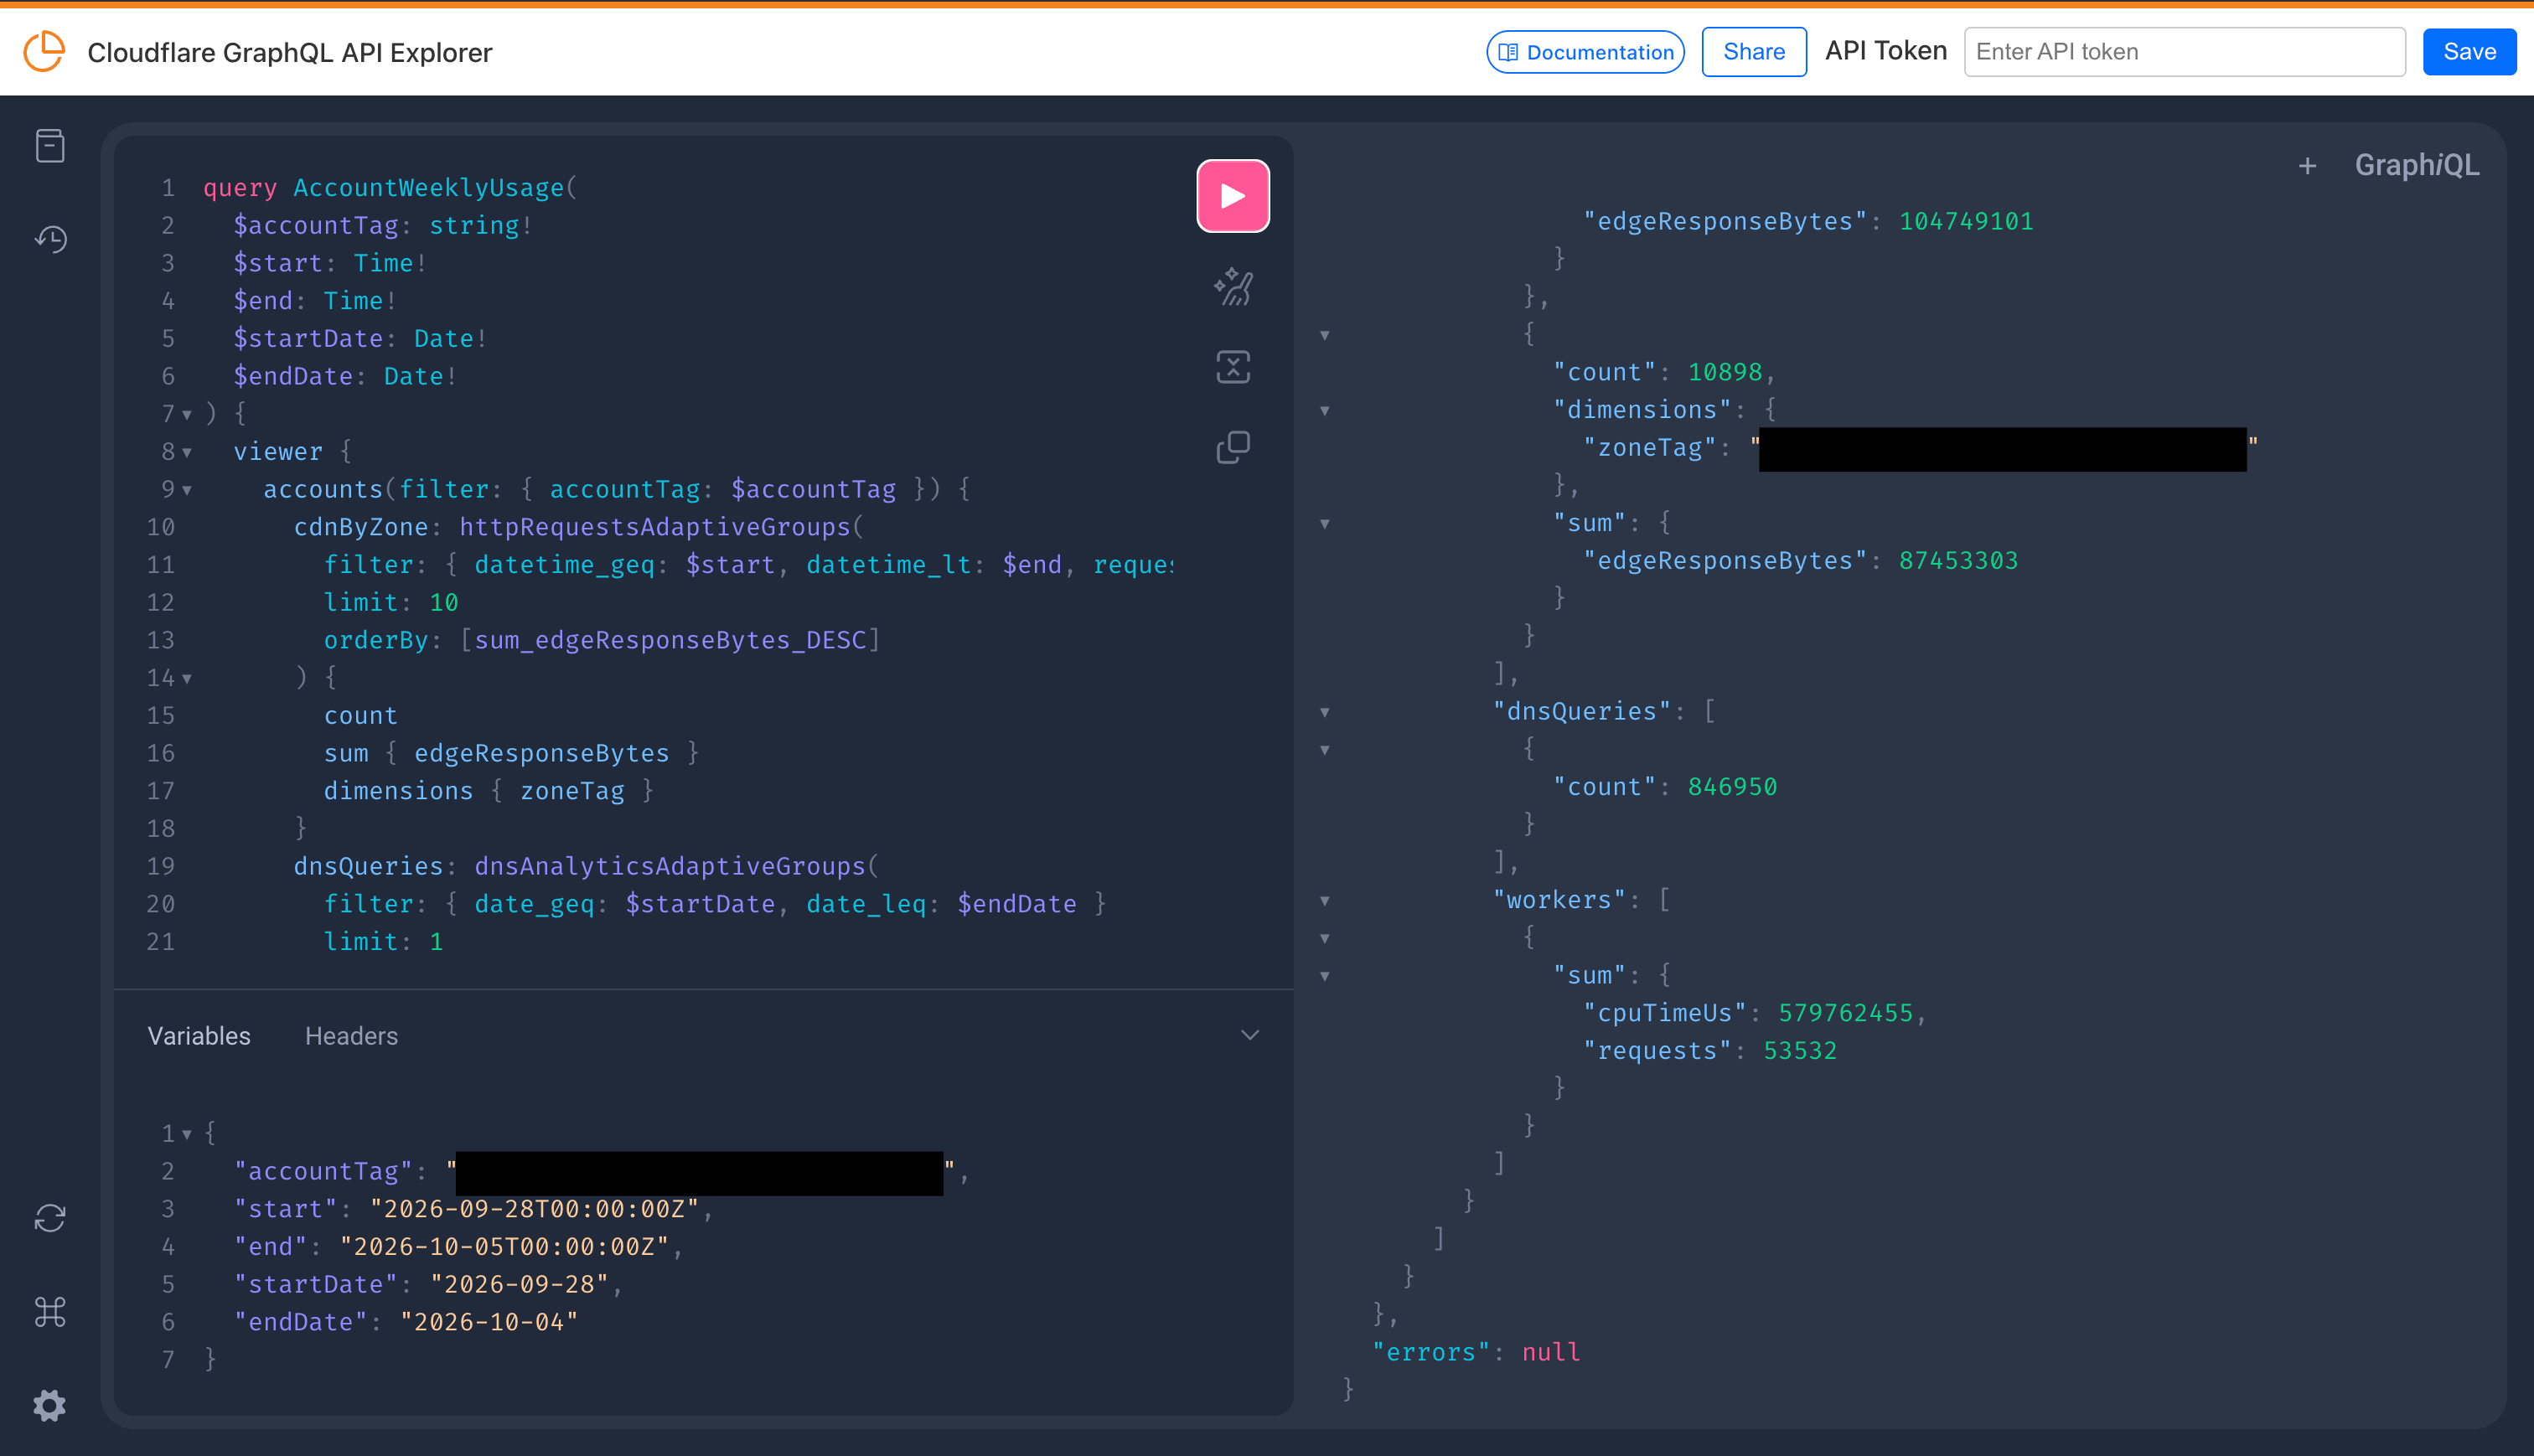Viewport: 2534px width, 1456px height.
Task: Collapse the variables editor with chevron
Action: click(x=1249, y=1035)
